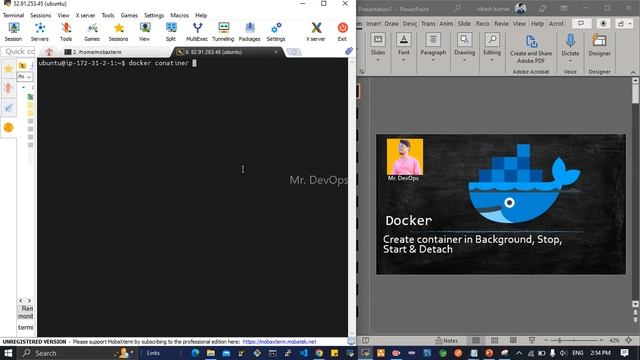
Task: Start the X server toolbar icon
Action: 316,32
